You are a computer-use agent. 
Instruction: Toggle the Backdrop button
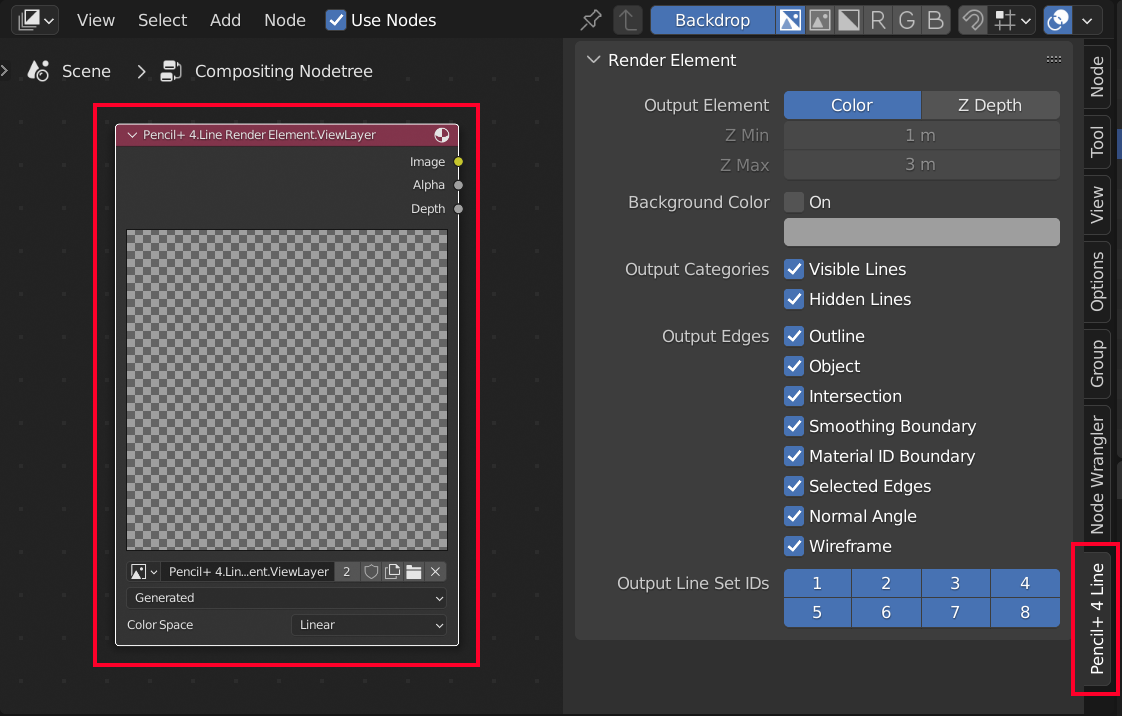click(712, 19)
